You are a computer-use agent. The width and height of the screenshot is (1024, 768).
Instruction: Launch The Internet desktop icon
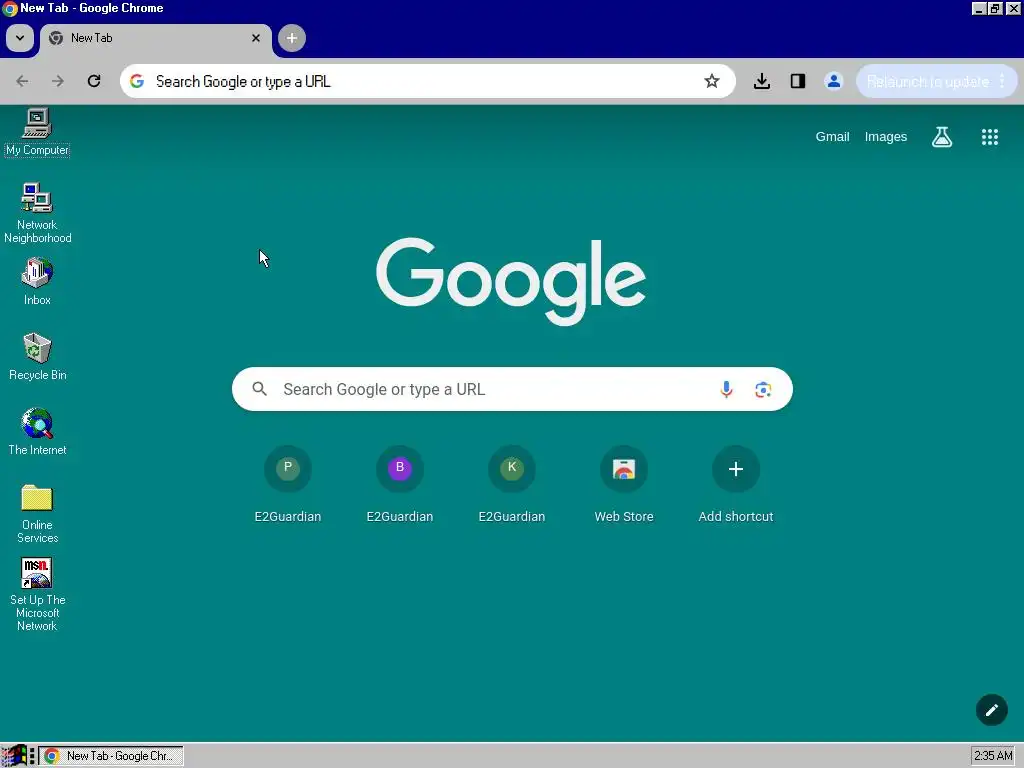point(37,432)
